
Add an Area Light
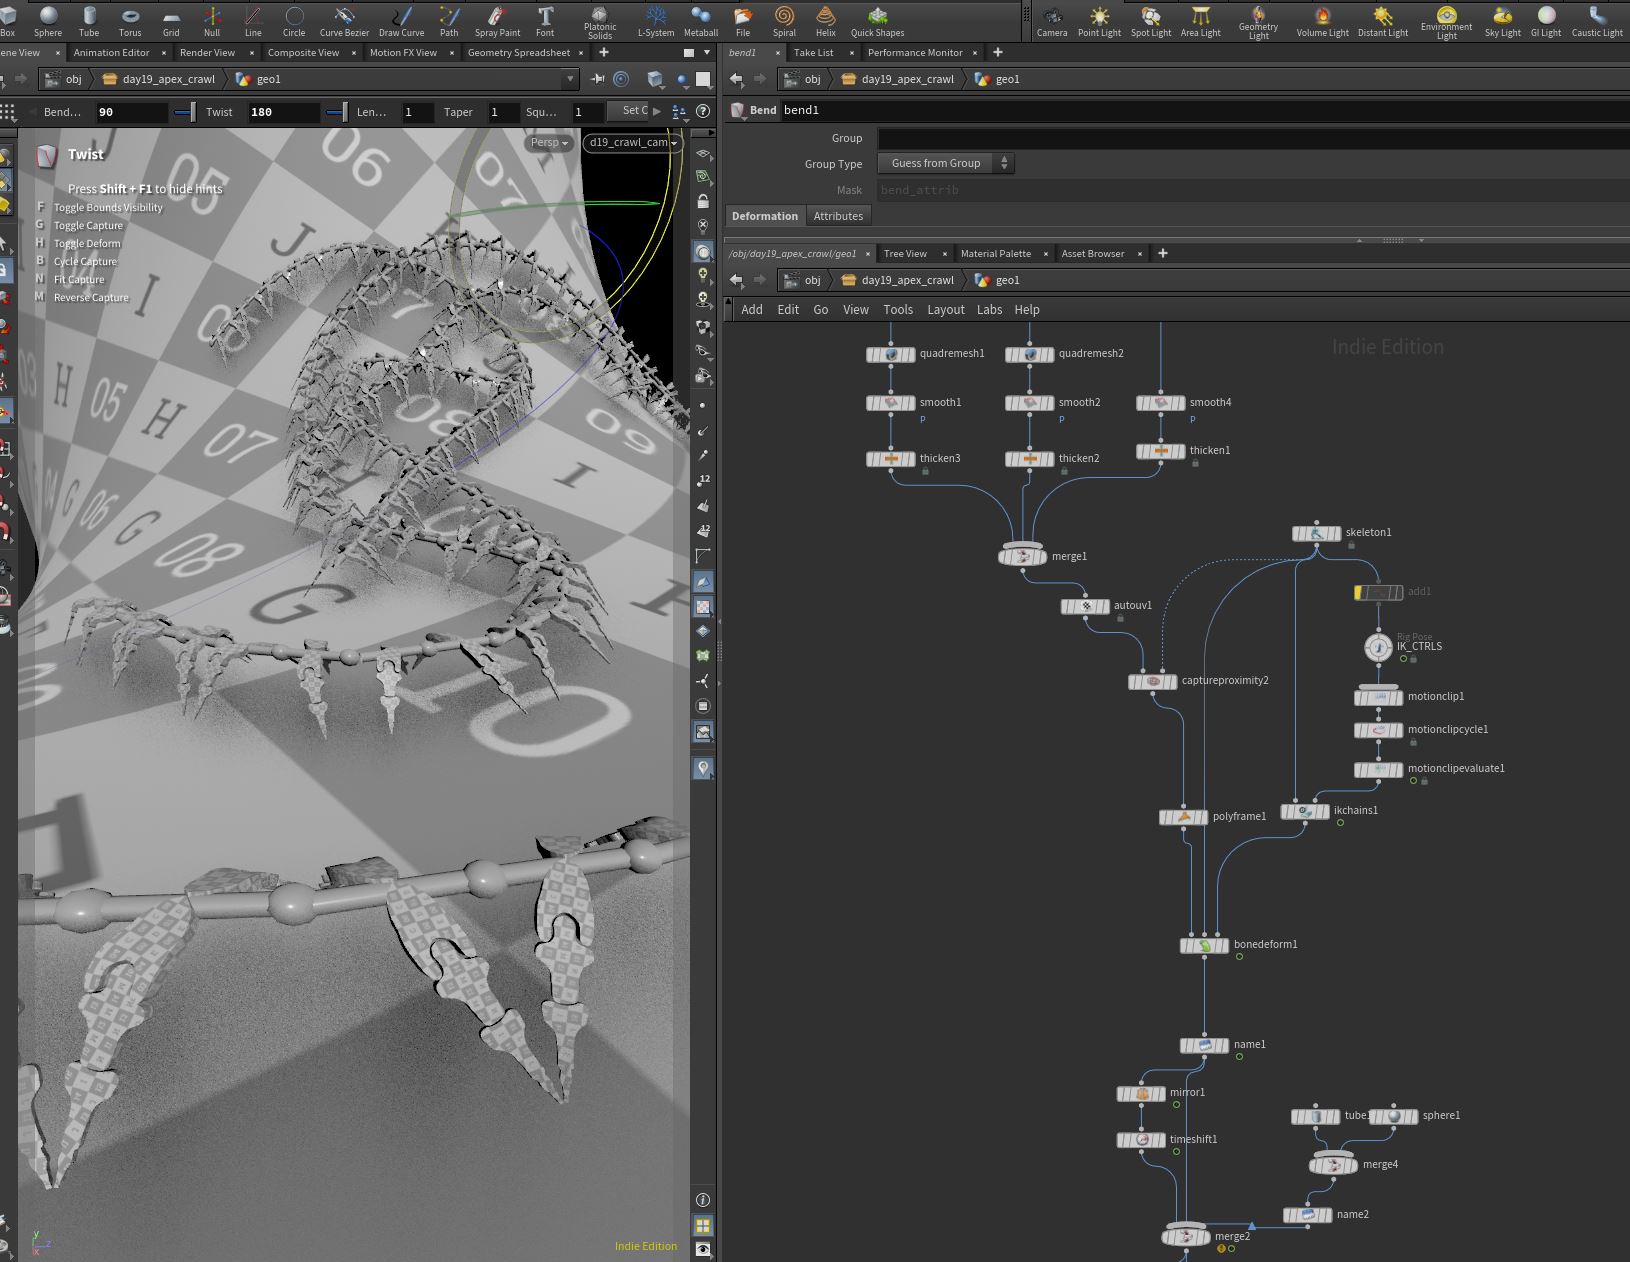click(1200, 20)
